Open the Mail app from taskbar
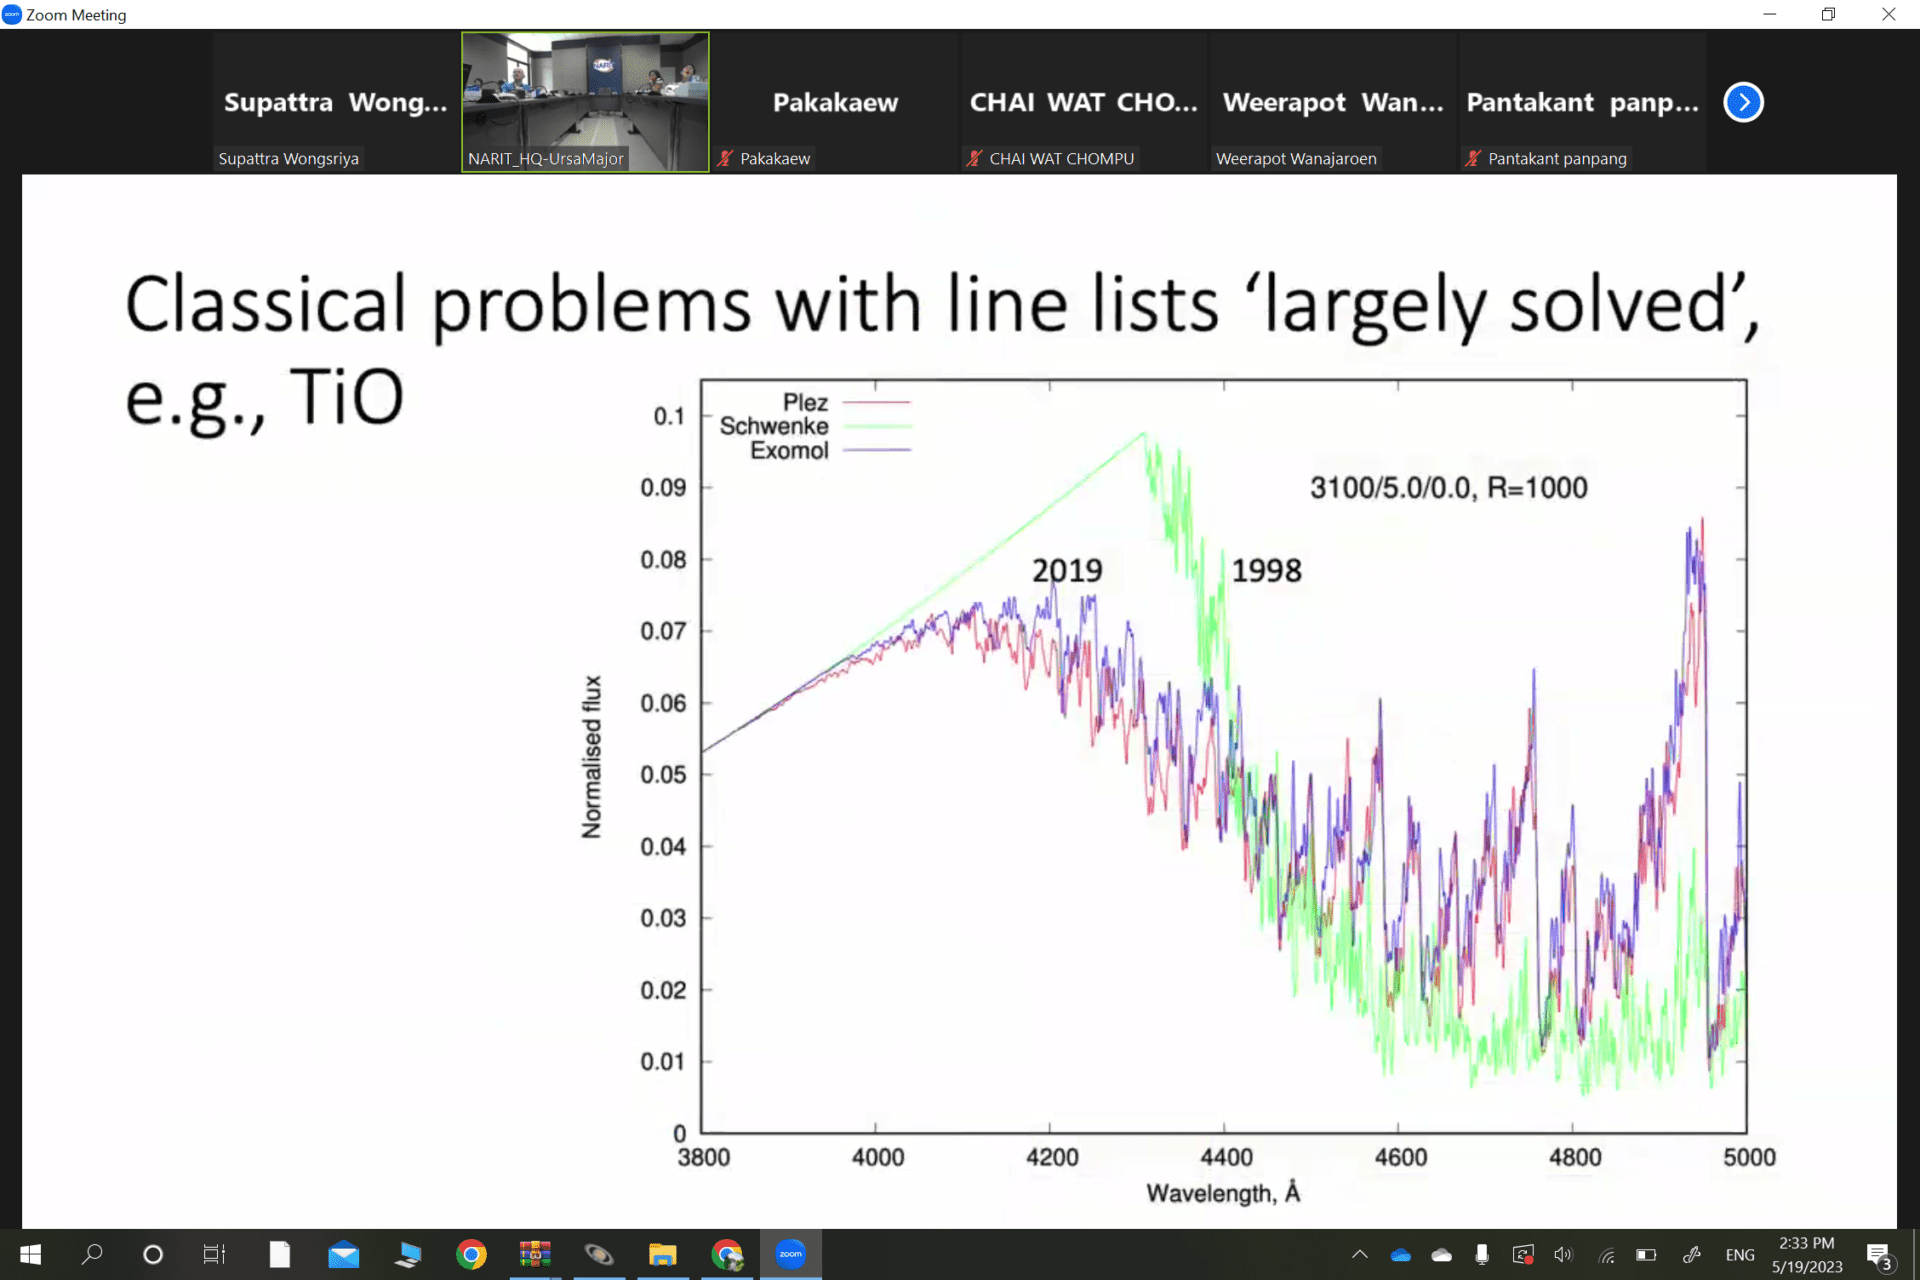This screenshot has height=1280, width=1920. coord(343,1254)
